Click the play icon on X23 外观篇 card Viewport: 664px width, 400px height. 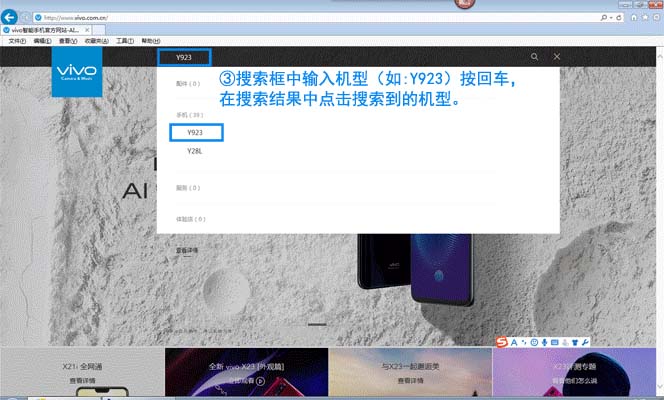(x=260, y=381)
